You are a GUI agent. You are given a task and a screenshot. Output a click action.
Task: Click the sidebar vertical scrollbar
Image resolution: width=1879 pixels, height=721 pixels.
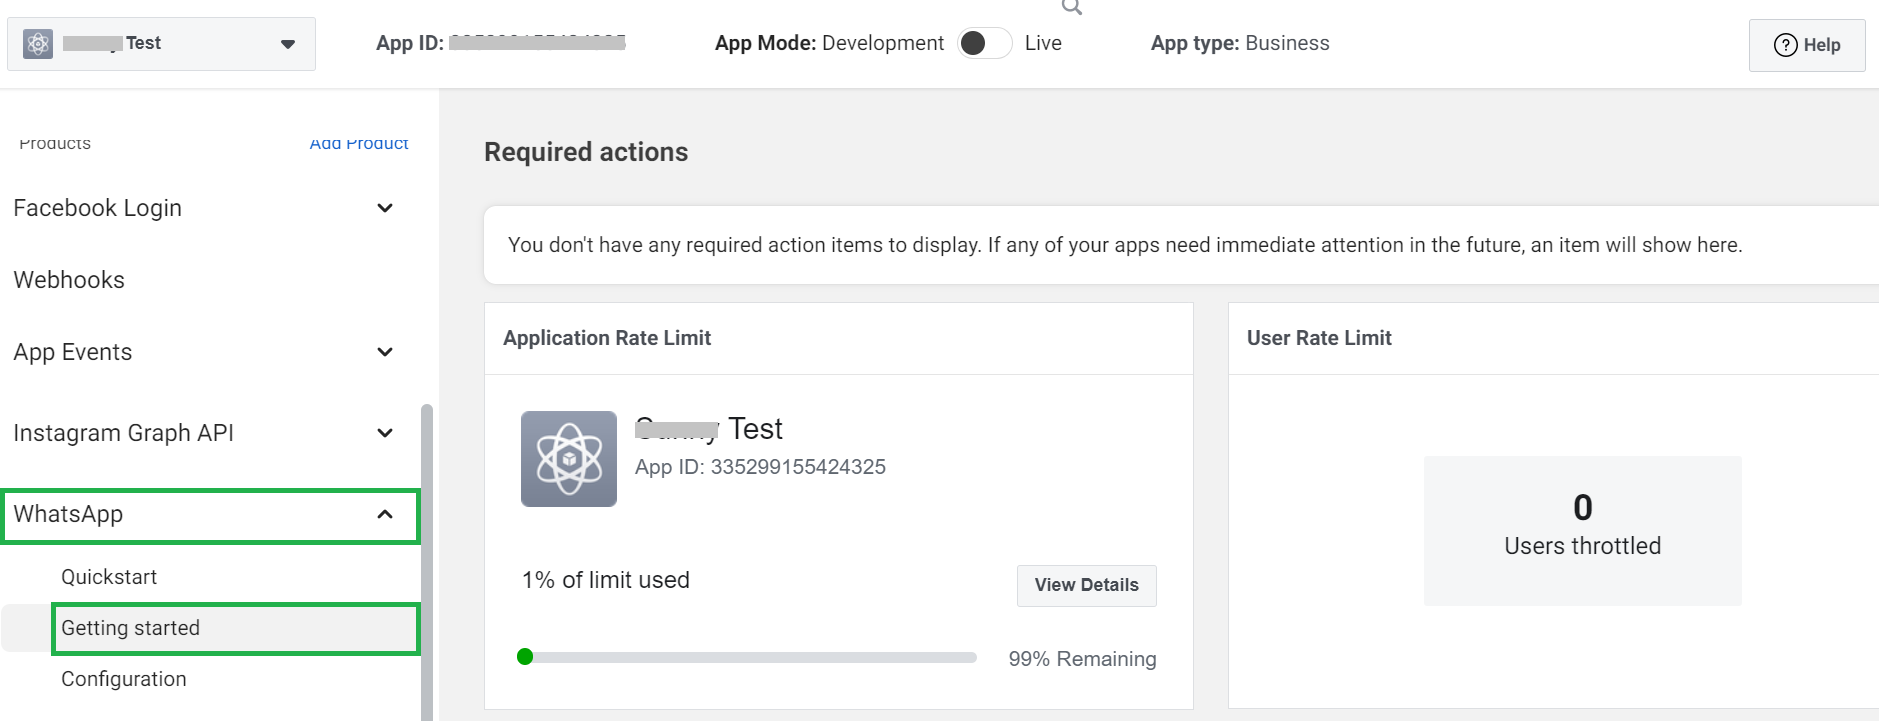[x=427, y=560]
